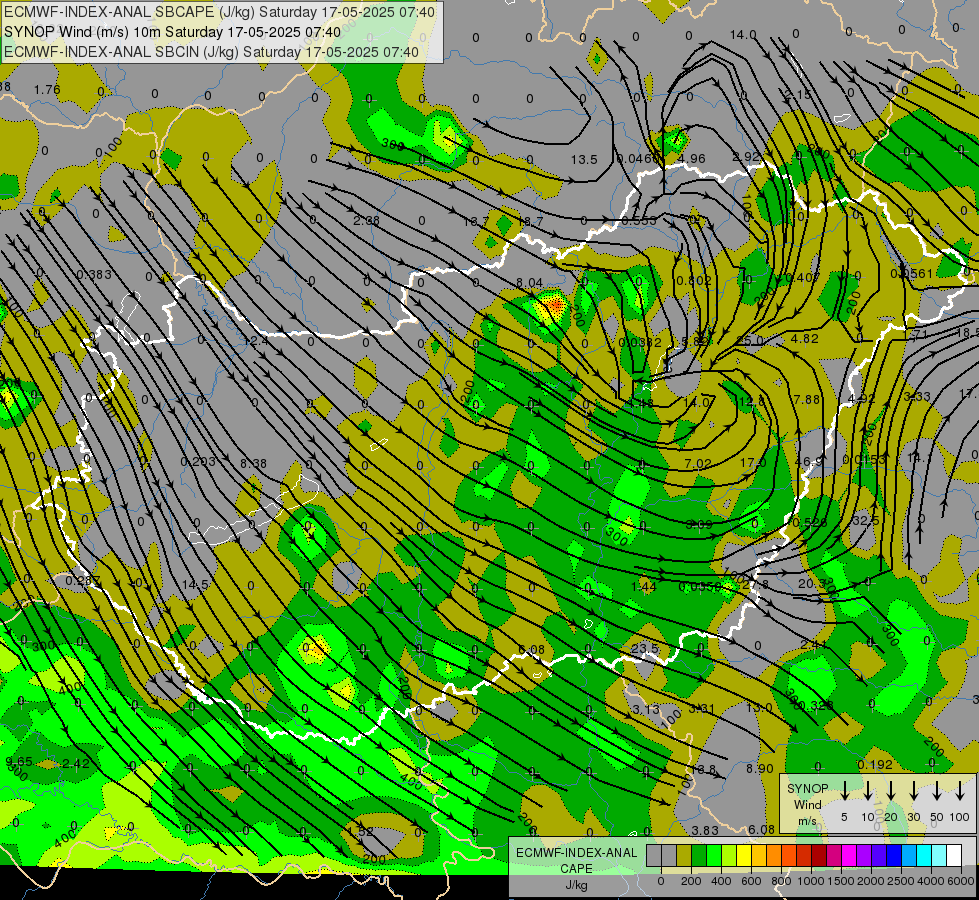Click the '8.38' map value
Viewport: 979px width, 900px height.
pos(253,463)
